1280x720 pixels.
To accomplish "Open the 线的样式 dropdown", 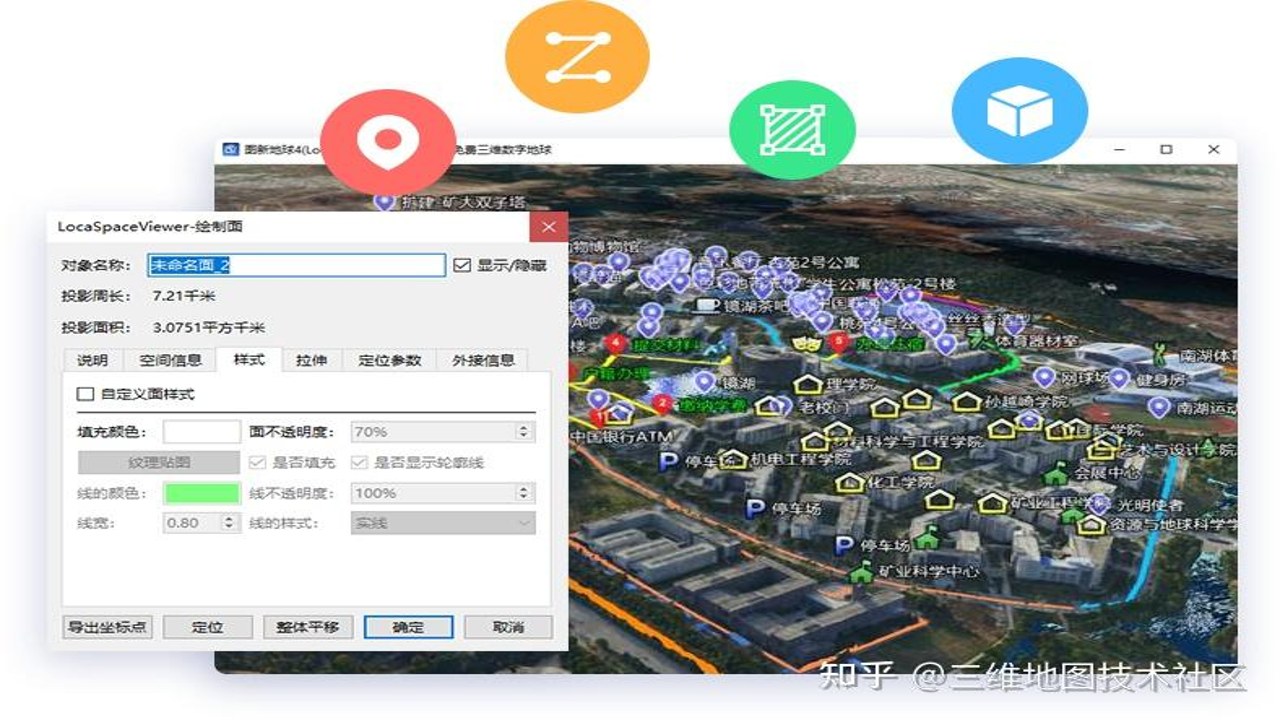I will pyautogui.click(x=443, y=523).
